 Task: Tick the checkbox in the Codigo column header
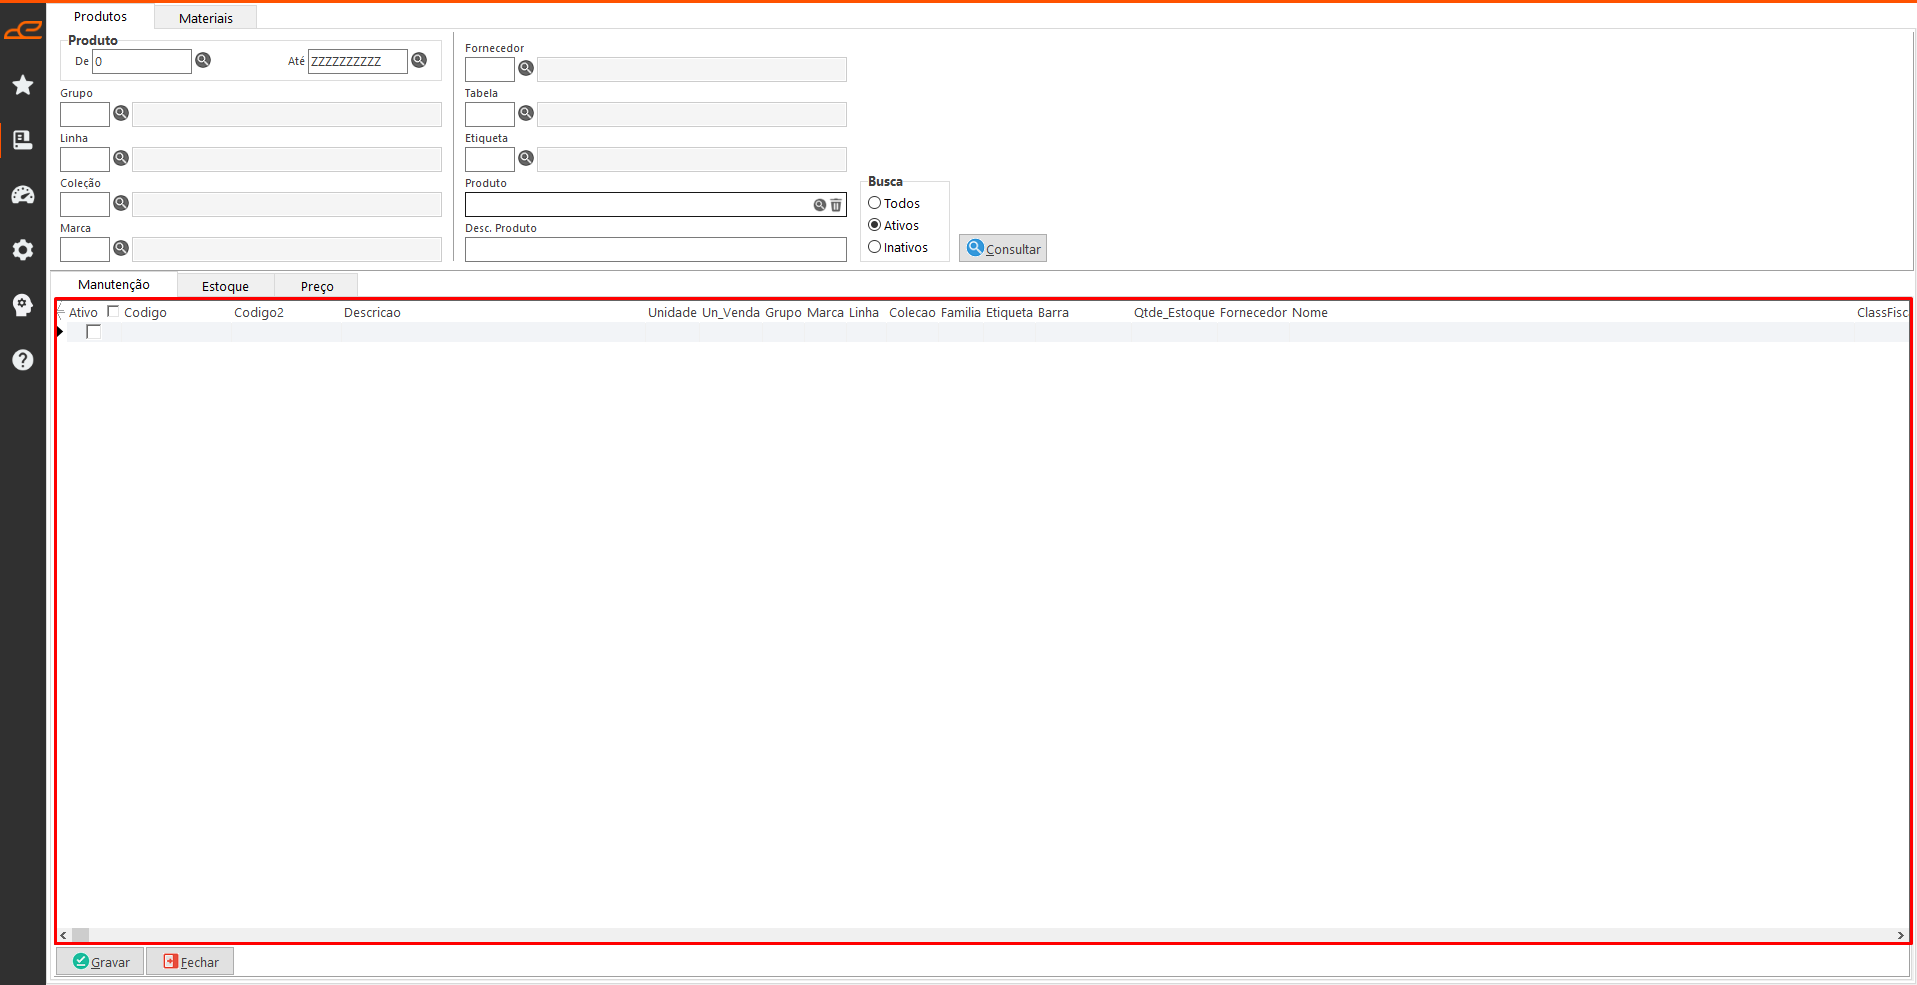pyautogui.click(x=113, y=312)
